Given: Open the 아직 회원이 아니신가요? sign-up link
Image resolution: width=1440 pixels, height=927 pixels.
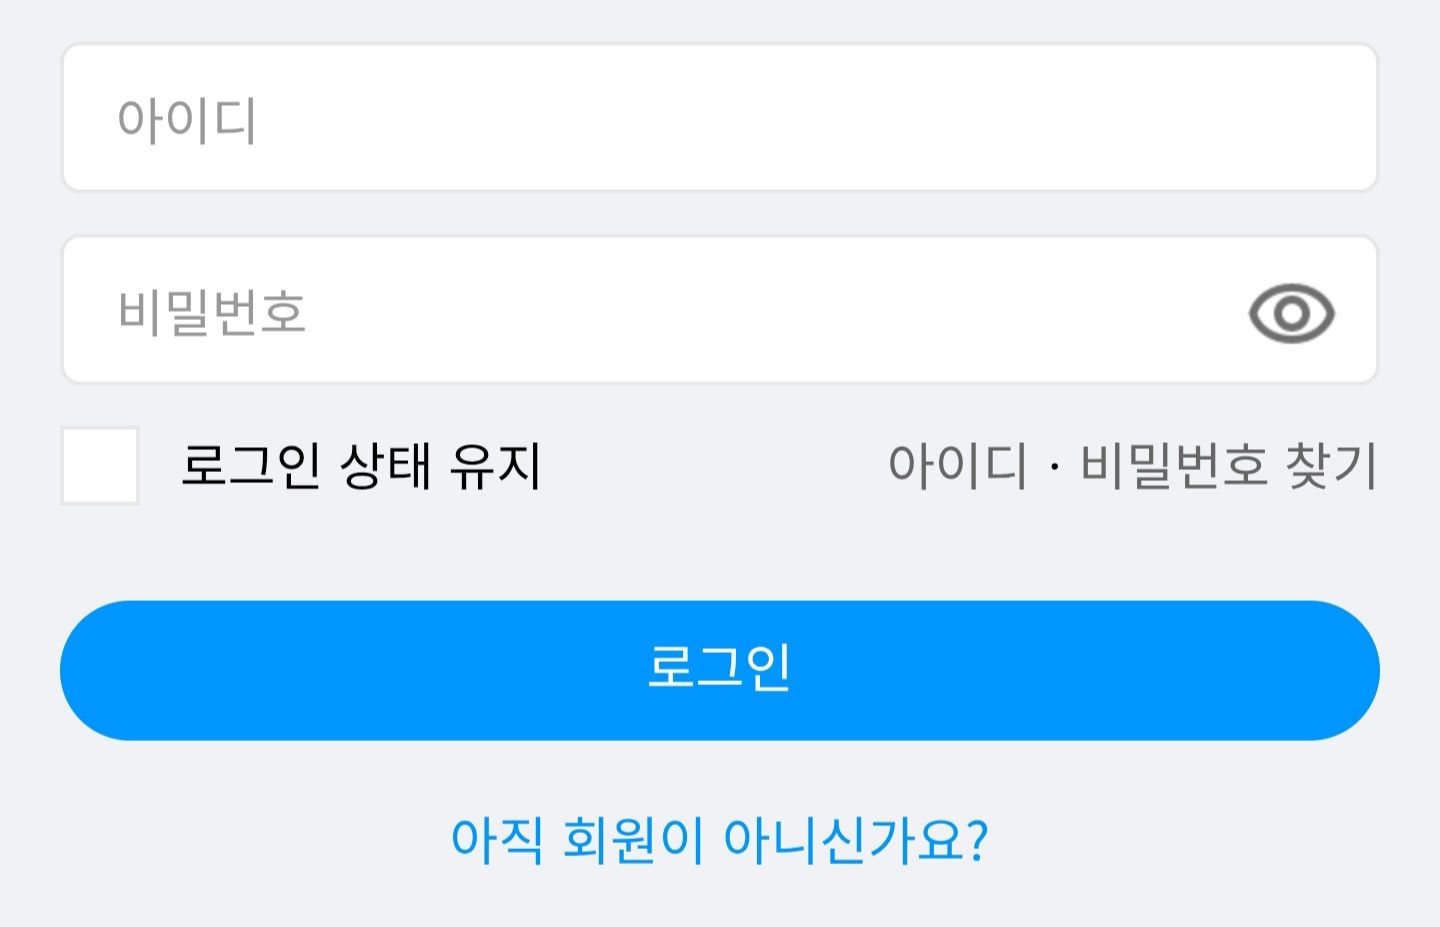Looking at the screenshot, I should click(x=719, y=839).
